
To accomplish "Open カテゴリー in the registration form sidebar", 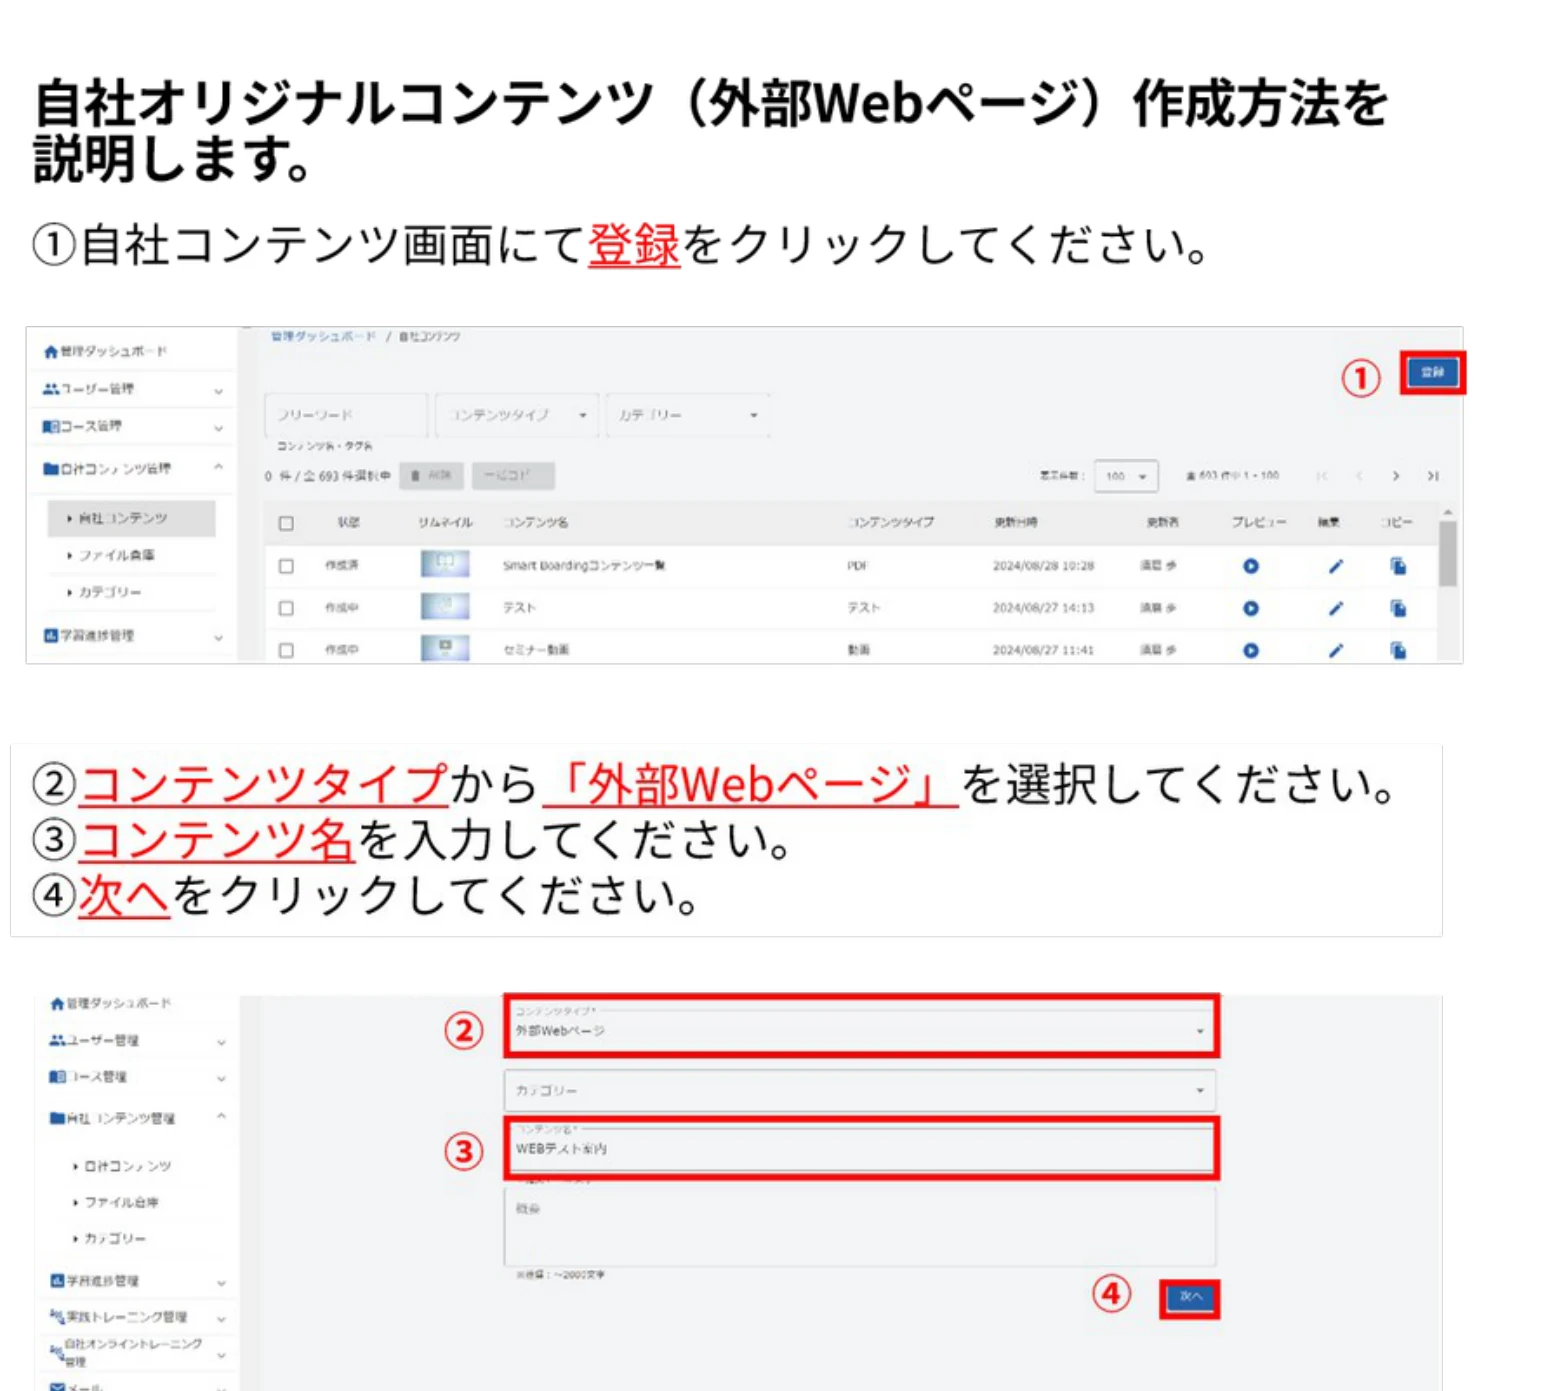I will 137,1238.
